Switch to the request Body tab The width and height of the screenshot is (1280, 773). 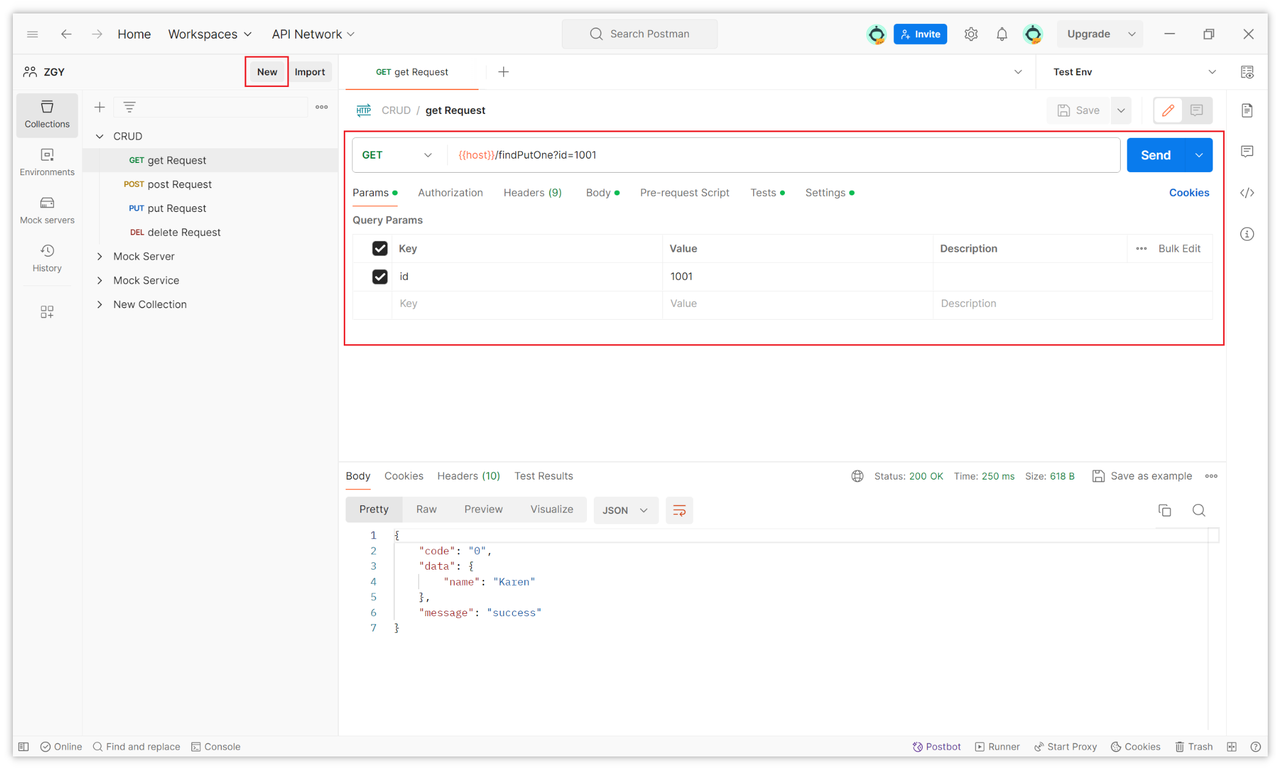click(602, 193)
